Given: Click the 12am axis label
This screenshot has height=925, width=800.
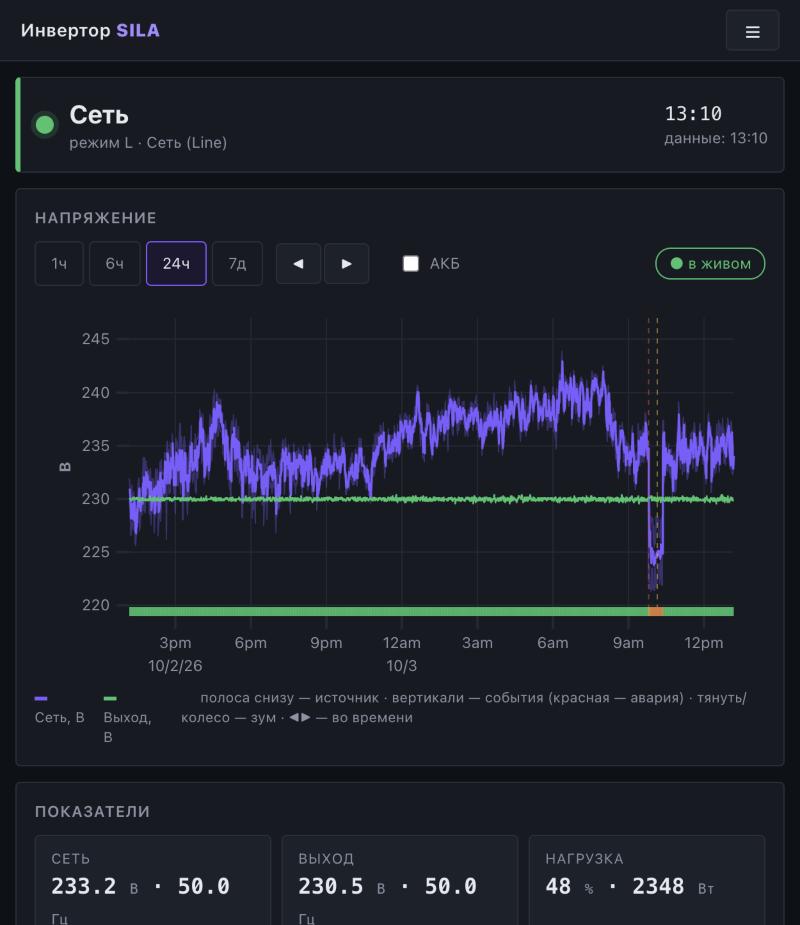Looking at the screenshot, I should [x=402, y=643].
